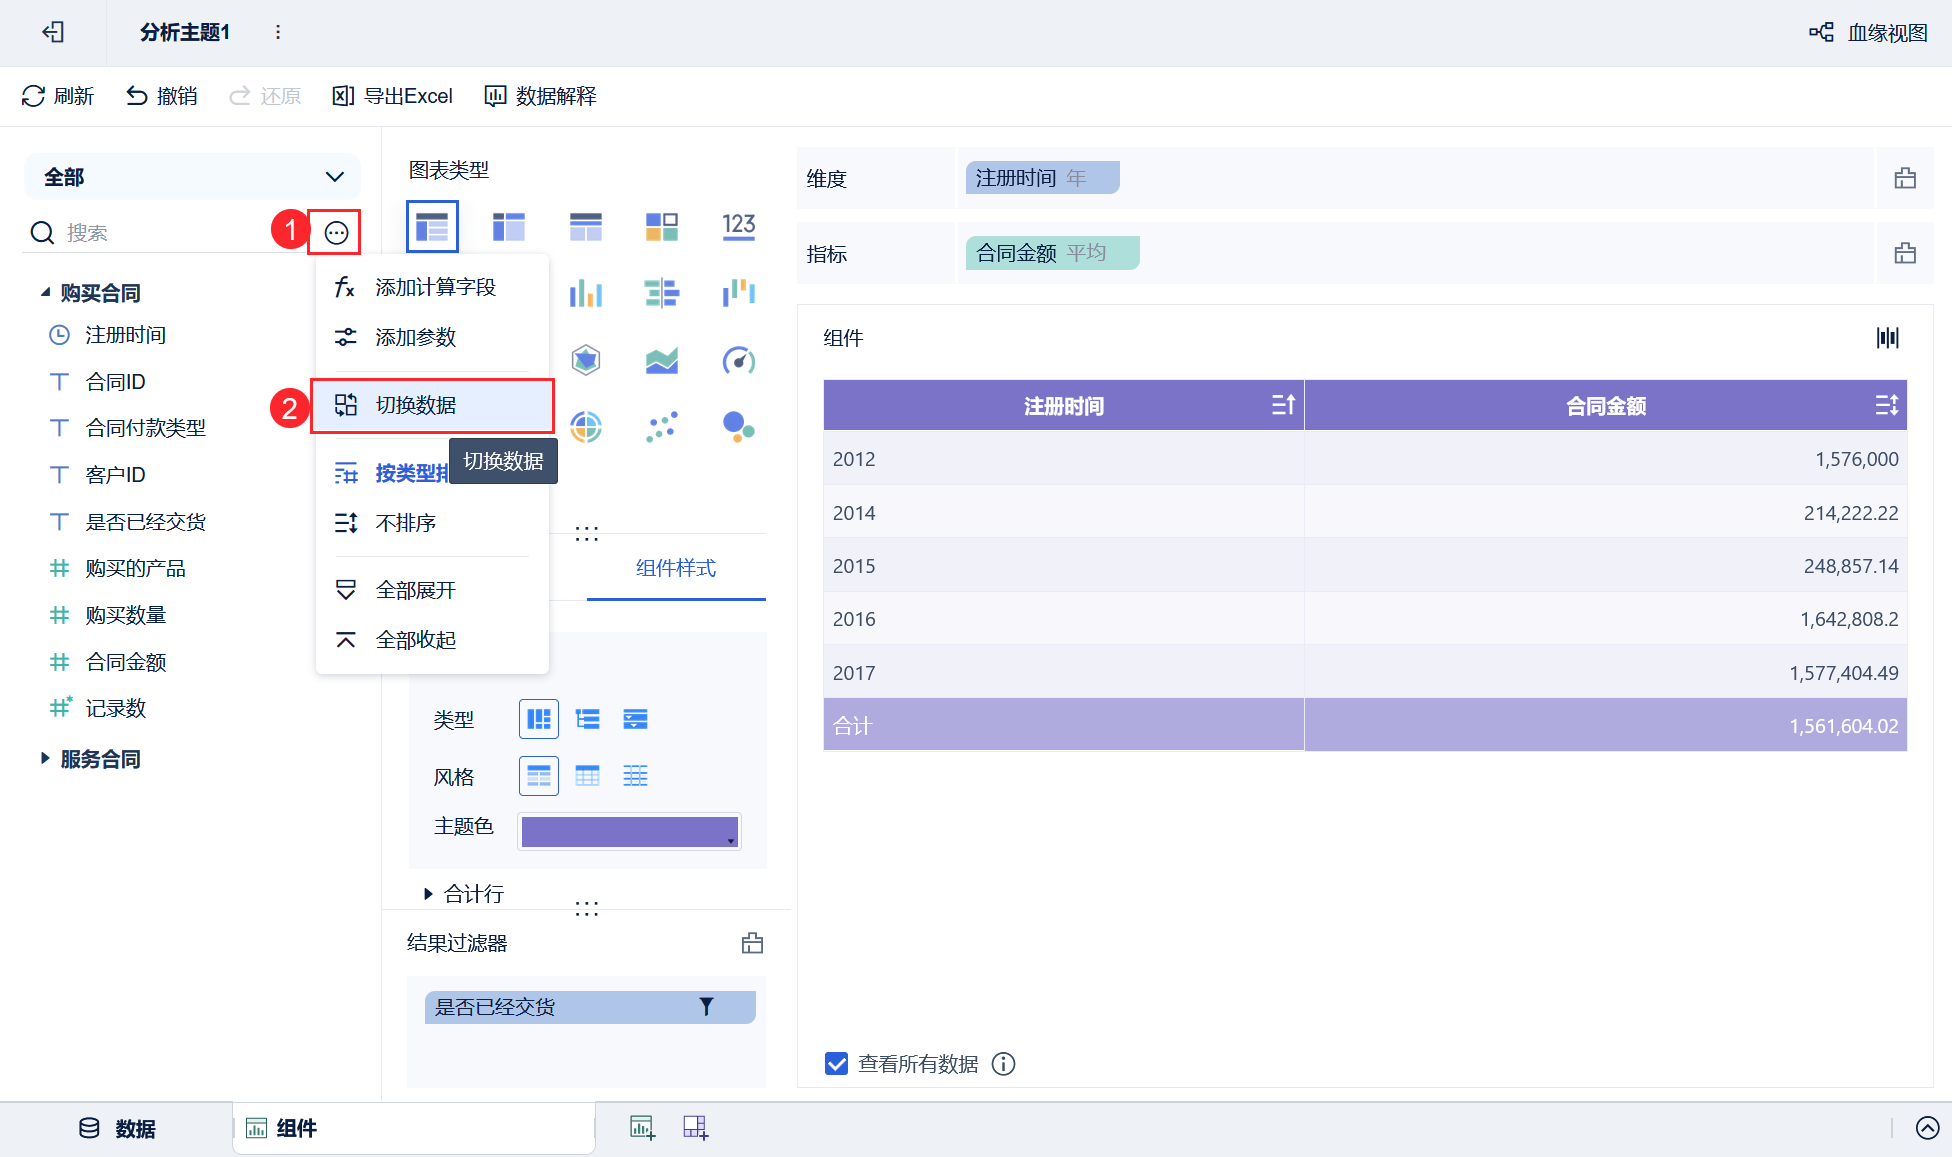Toggle the 查看所有数据 checkbox
This screenshot has height=1157, width=1952.
pyautogui.click(x=837, y=1064)
